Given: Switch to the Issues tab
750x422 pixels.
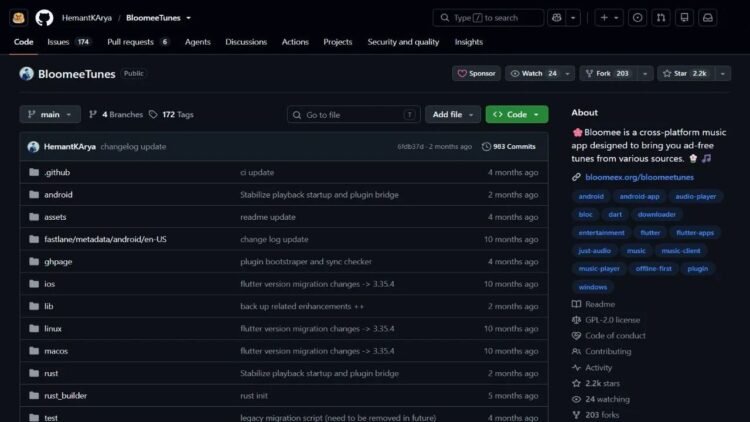Looking at the screenshot, I should point(68,42).
